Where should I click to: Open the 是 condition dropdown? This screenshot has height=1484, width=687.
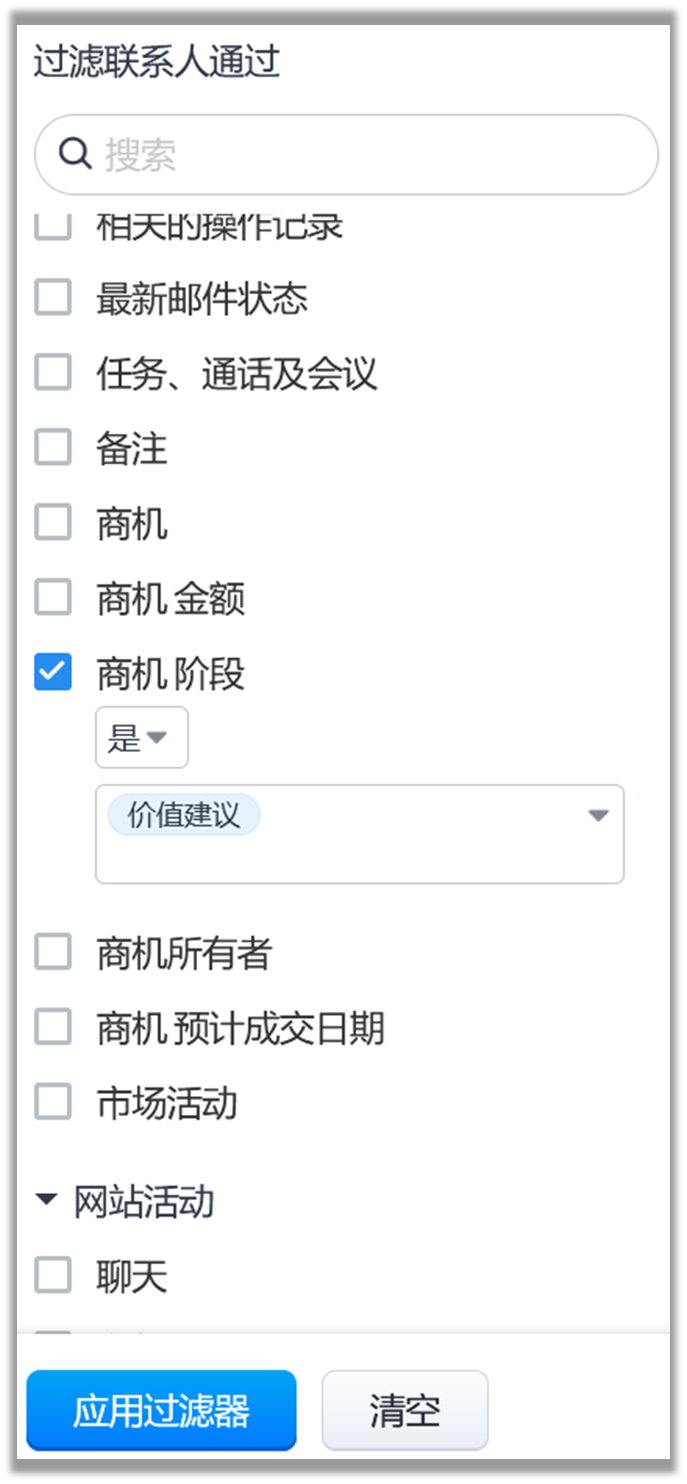point(141,738)
